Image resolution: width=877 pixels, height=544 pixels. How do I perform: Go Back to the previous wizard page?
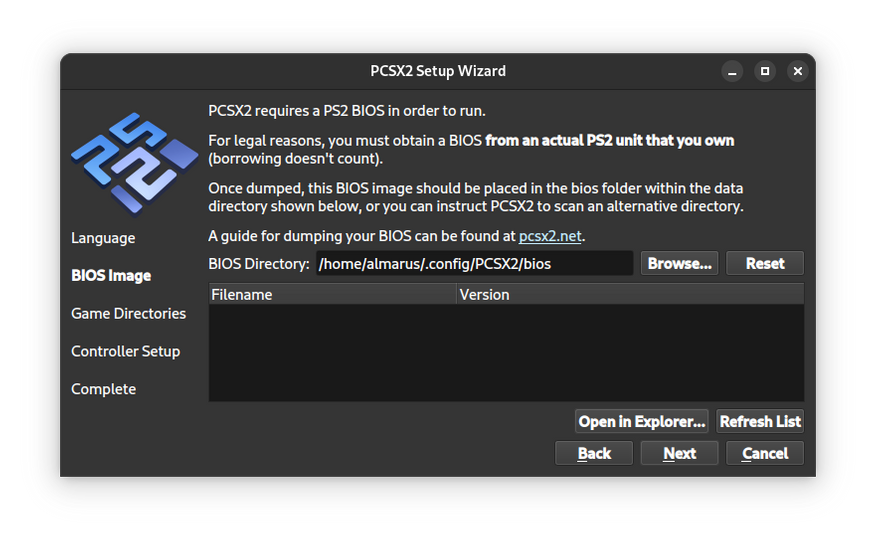pyautogui.click(x=594, y=453)
